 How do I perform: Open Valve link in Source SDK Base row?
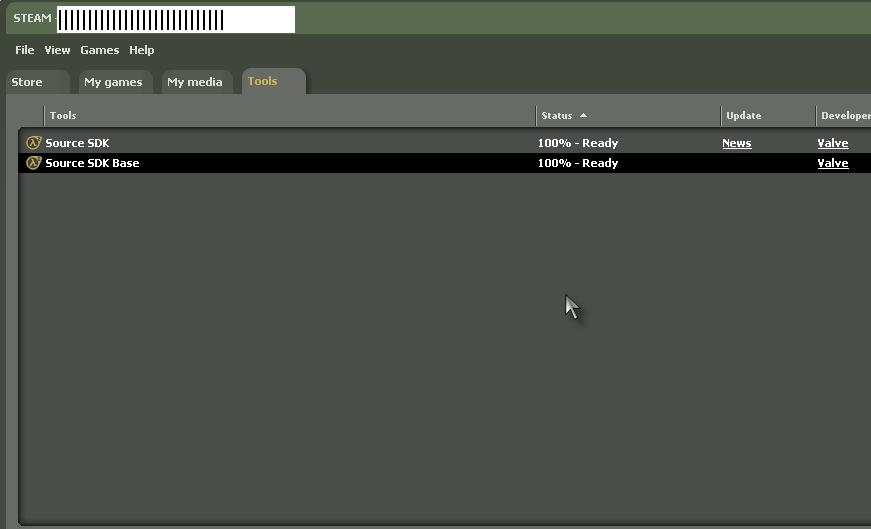coord(833,163)
